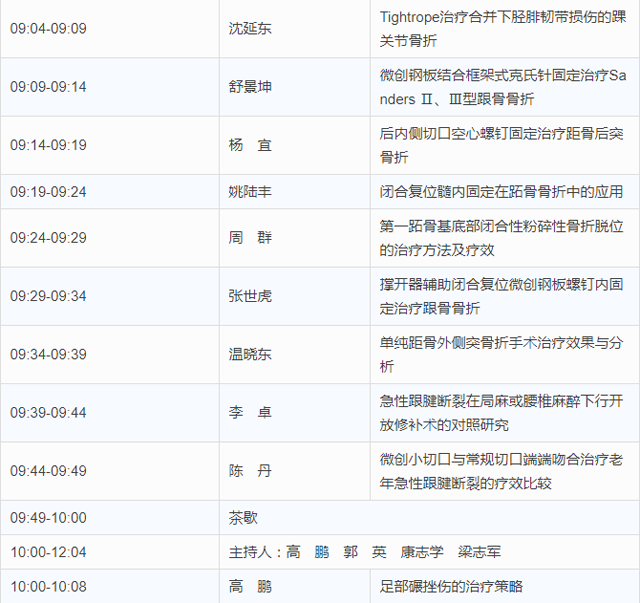Image resolution: width=640 pixels, height=603 pixels.
Task: Click the Sanders Ⅱ、Ⅲ型跟骨骨折 topic
Action: pyautogui.click(x=501, y=87)
